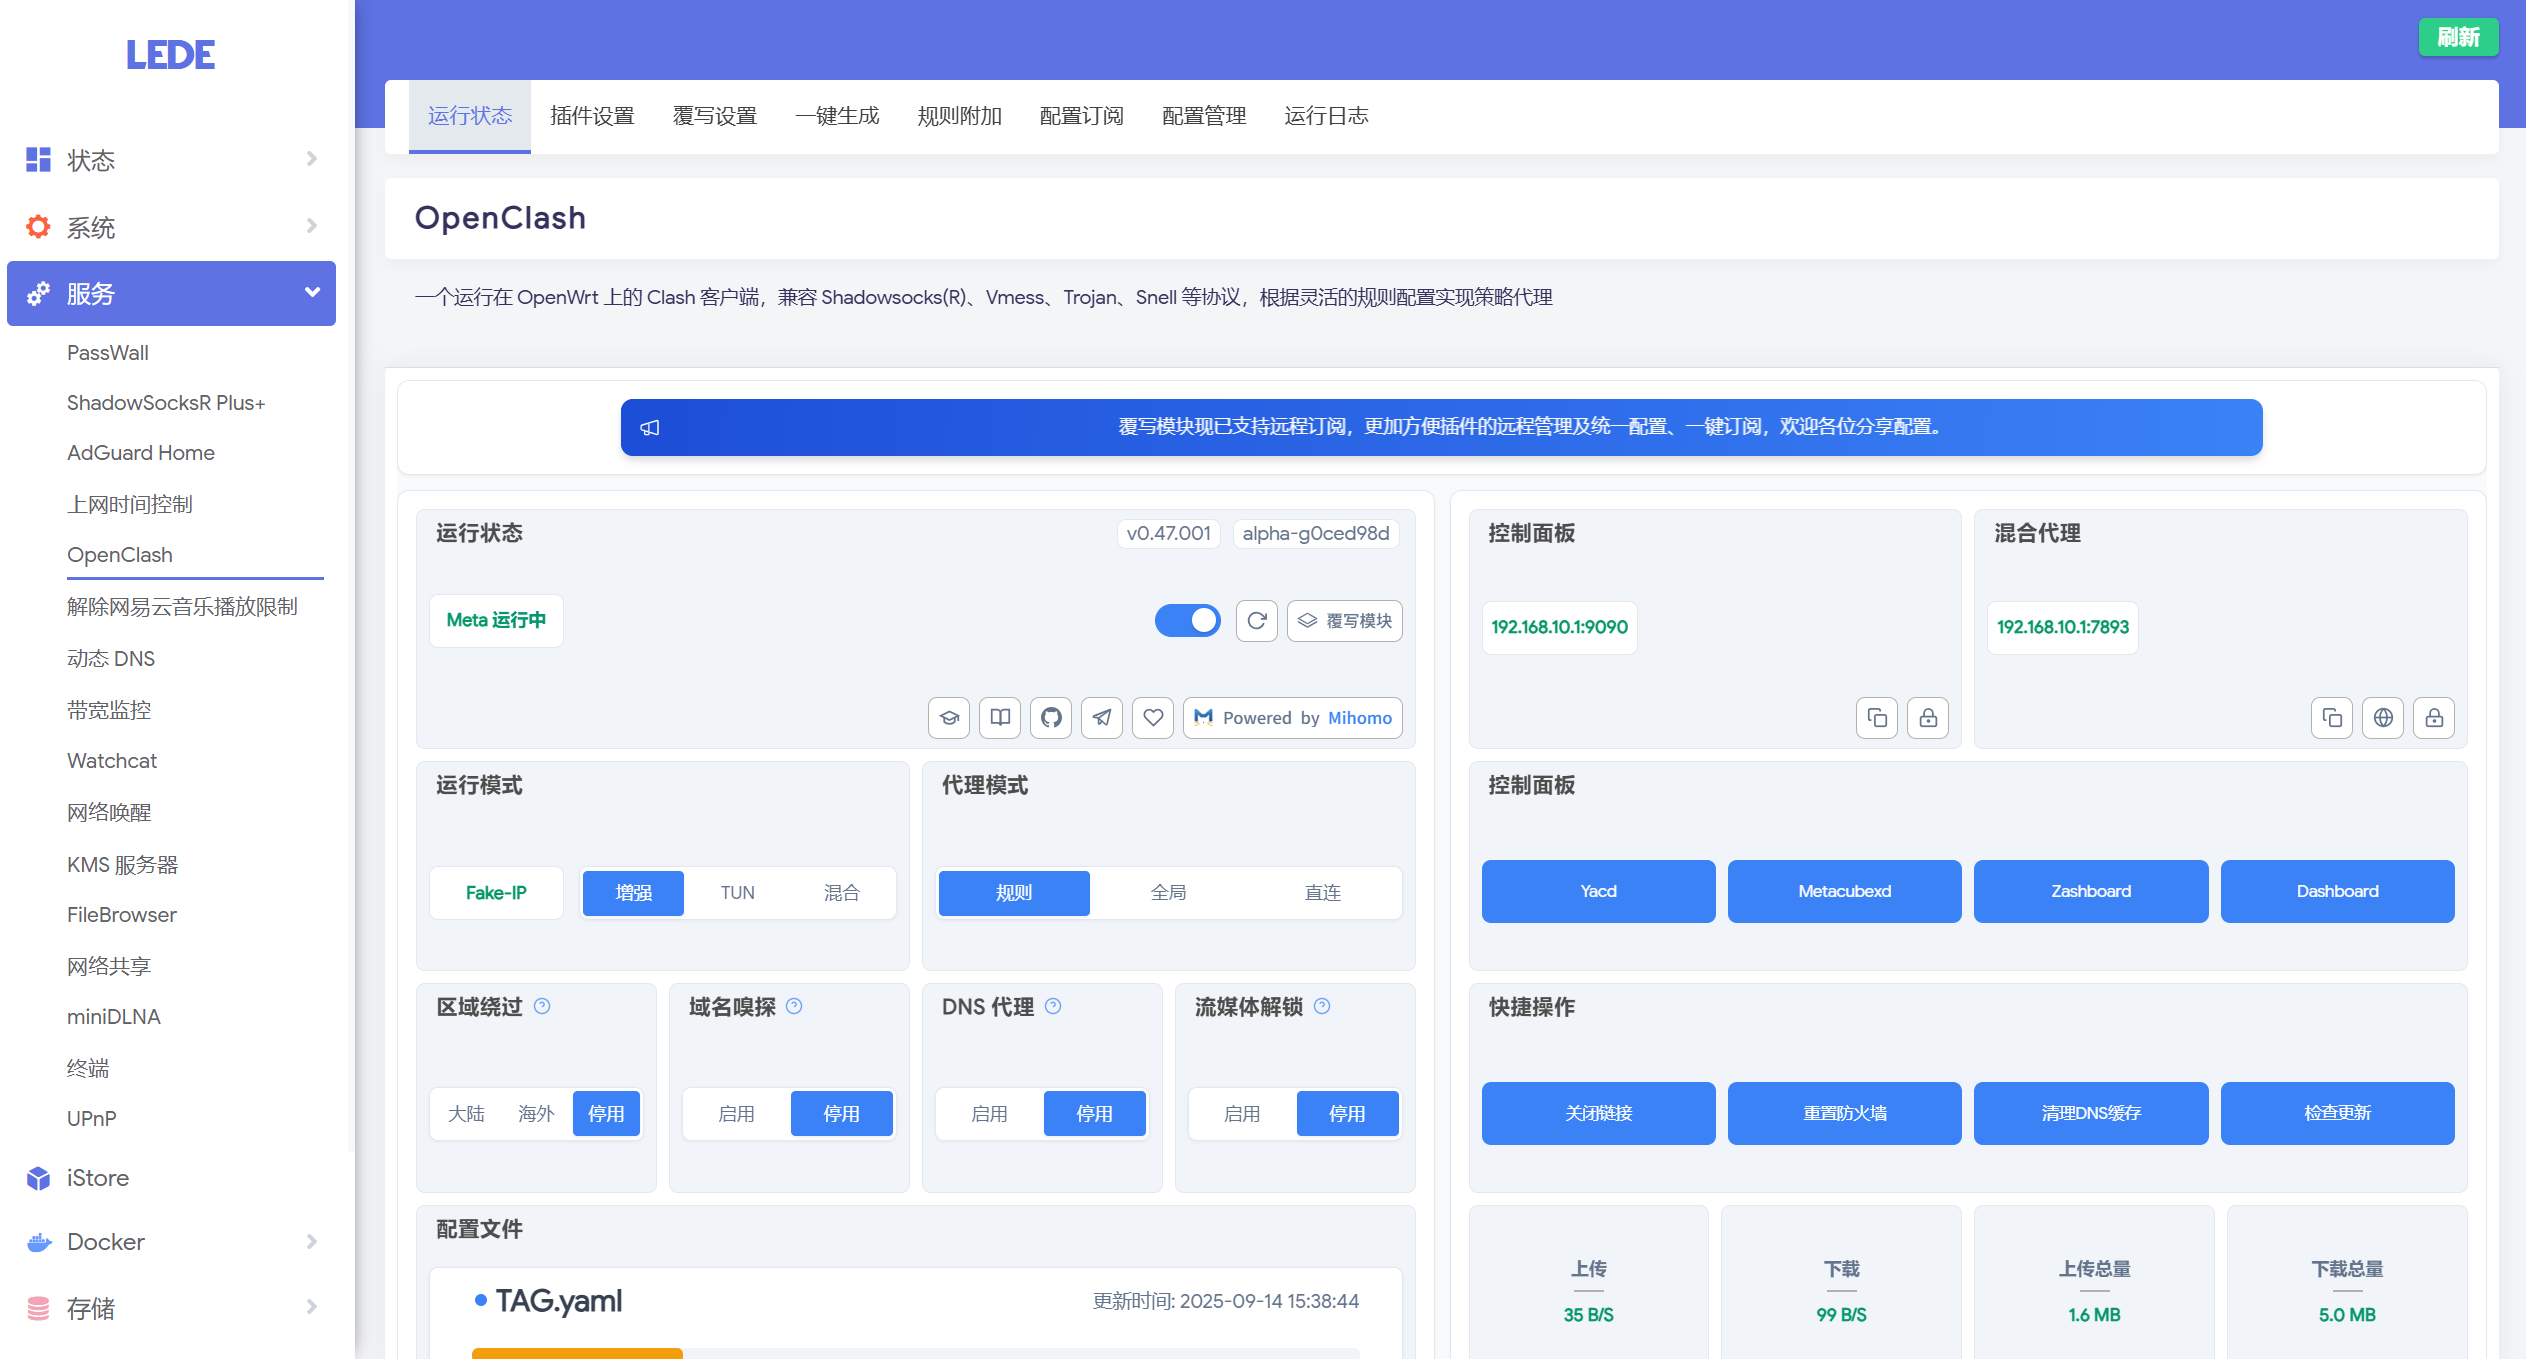The width and height of the screenshot is (2526, 1359).
Task: Select TUN in 运行模式
Action: click(737, 892)
